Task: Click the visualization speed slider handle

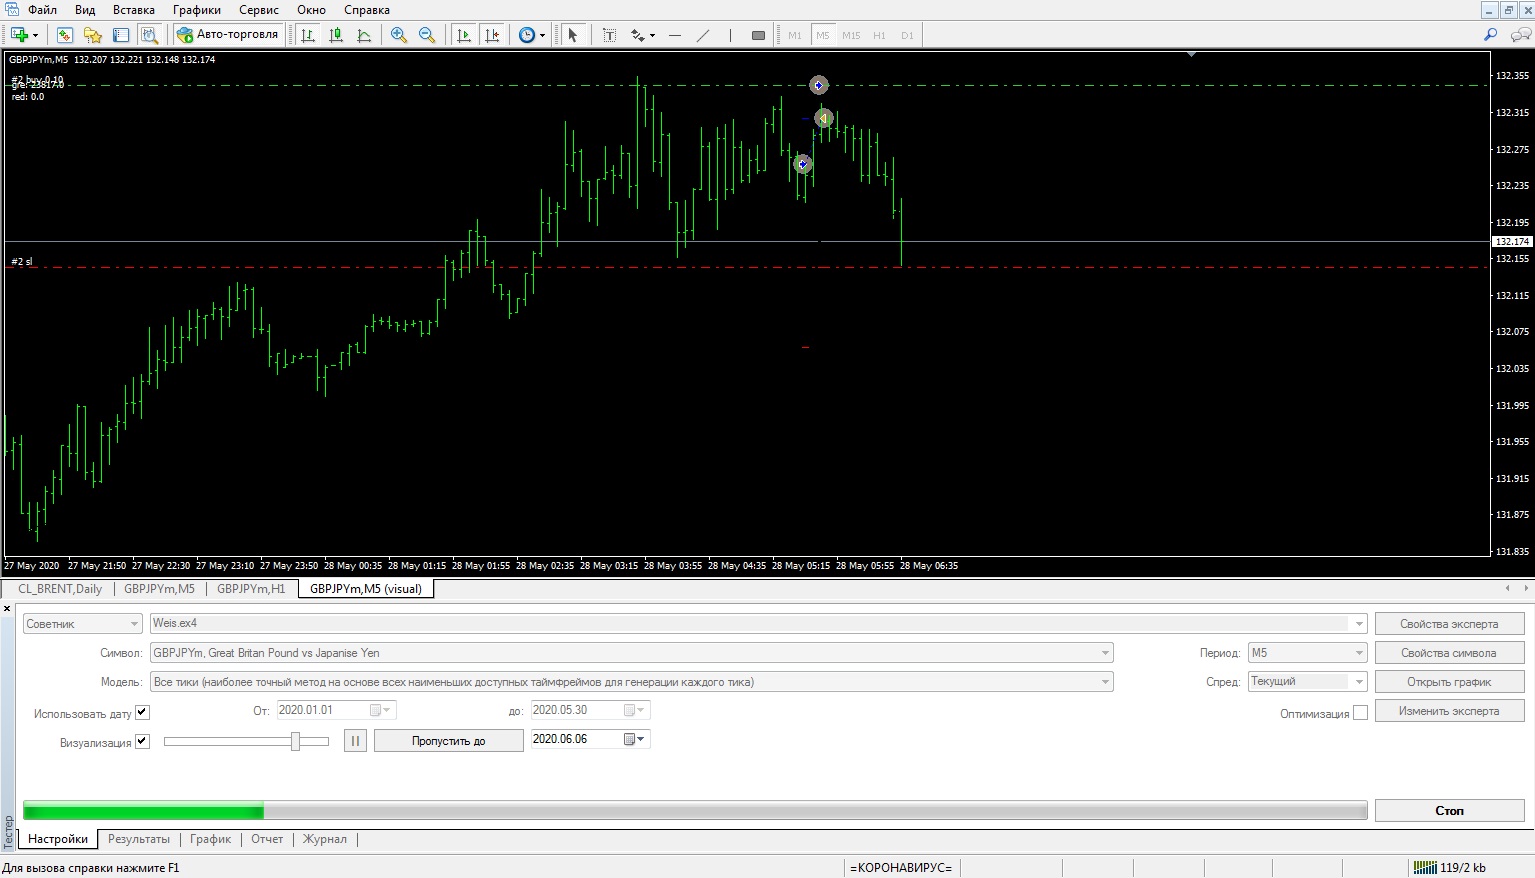Action: [295, 741]
